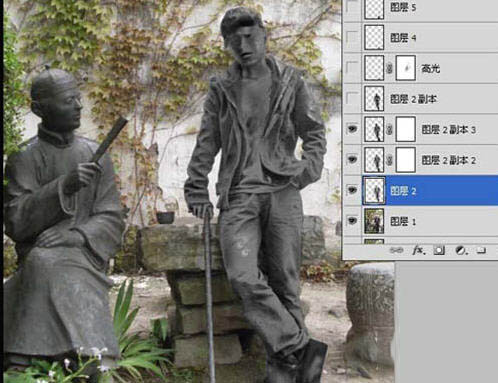The image size is (498, 383).
Task: Select the 图层 2 副本 2 layer thumbnail
Action: [374, 160]
